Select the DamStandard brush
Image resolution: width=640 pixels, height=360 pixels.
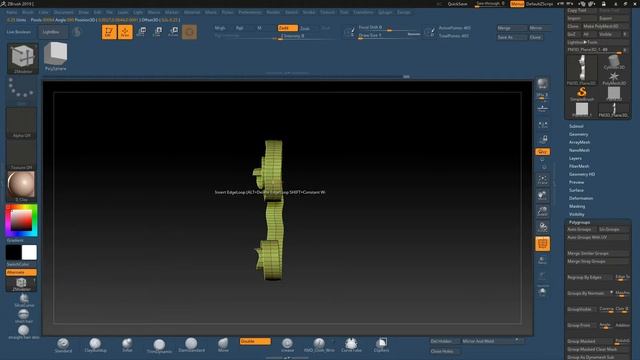point(191,345)
